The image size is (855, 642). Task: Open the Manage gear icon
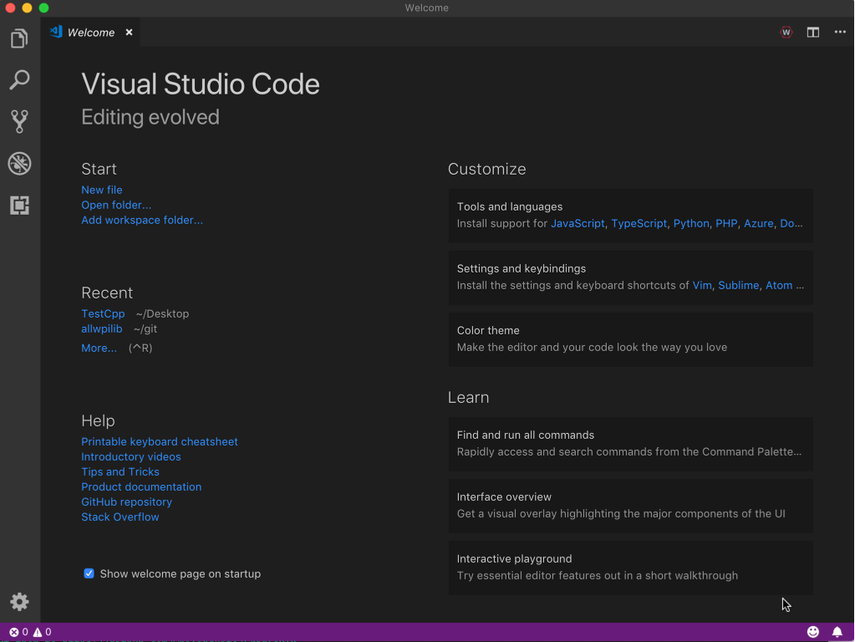point(19,601)
